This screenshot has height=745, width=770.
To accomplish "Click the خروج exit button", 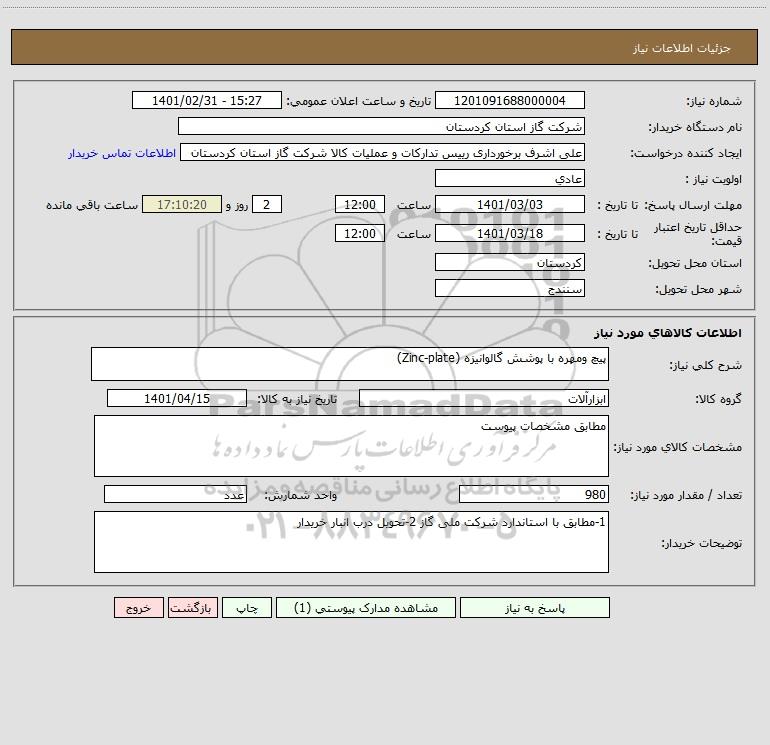I will (x=138, y=607).
